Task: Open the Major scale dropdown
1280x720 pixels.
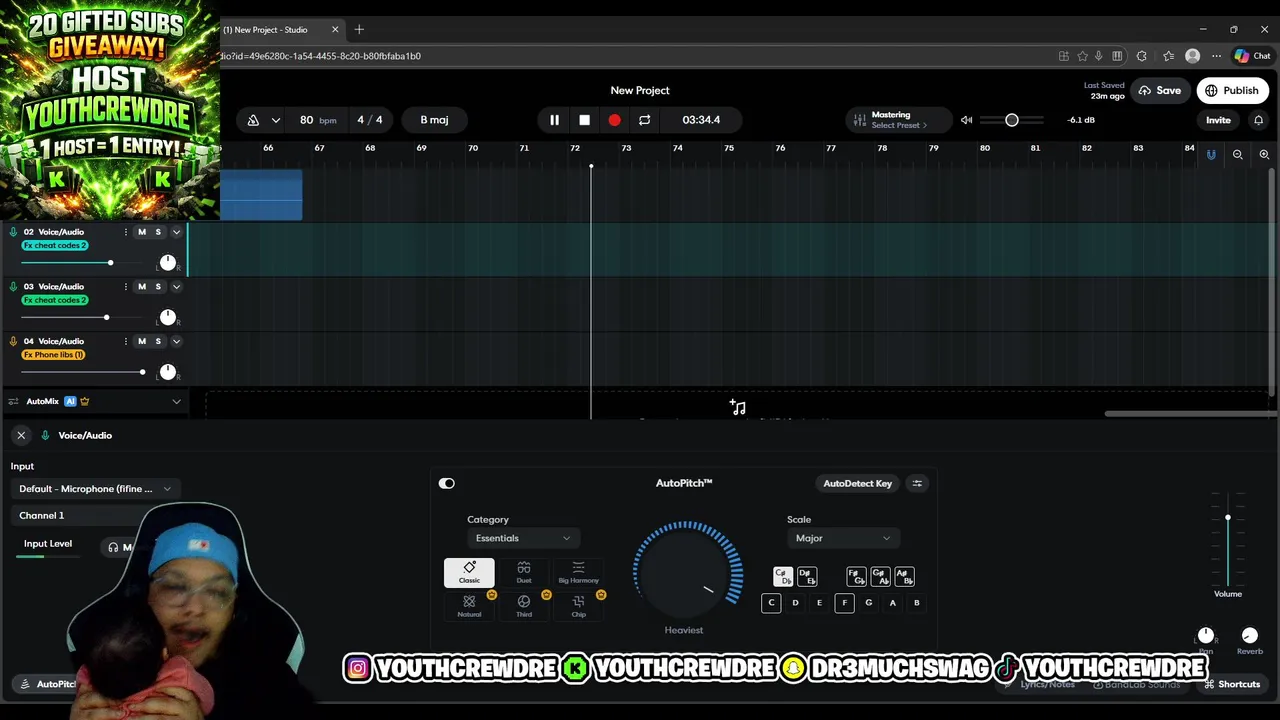Action: [x=842, y=538]
